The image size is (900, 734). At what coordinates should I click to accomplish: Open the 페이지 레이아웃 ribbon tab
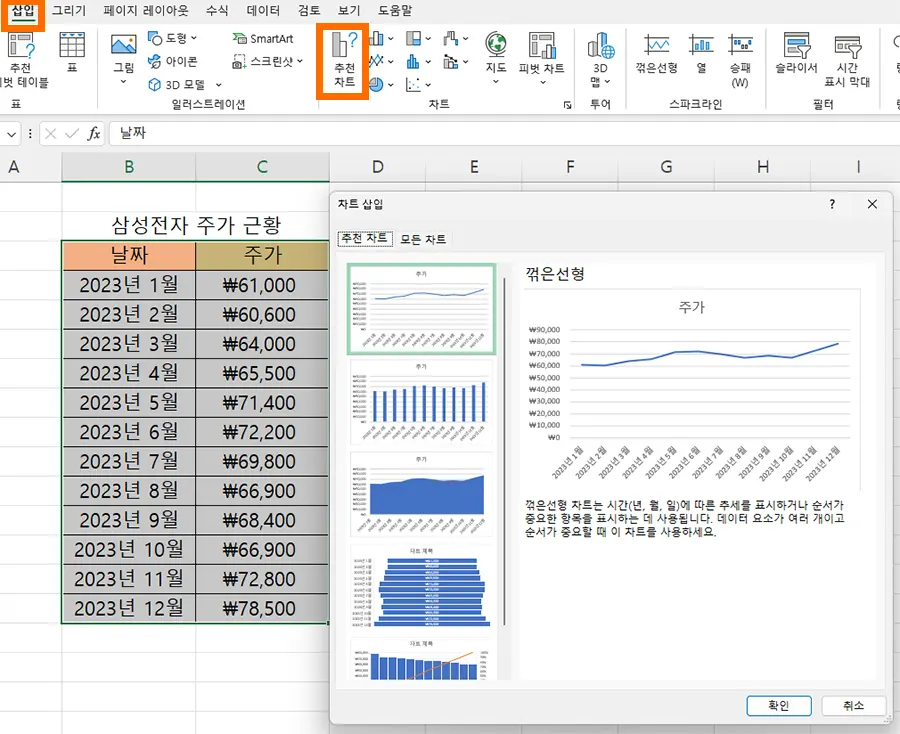coord(146,10)
